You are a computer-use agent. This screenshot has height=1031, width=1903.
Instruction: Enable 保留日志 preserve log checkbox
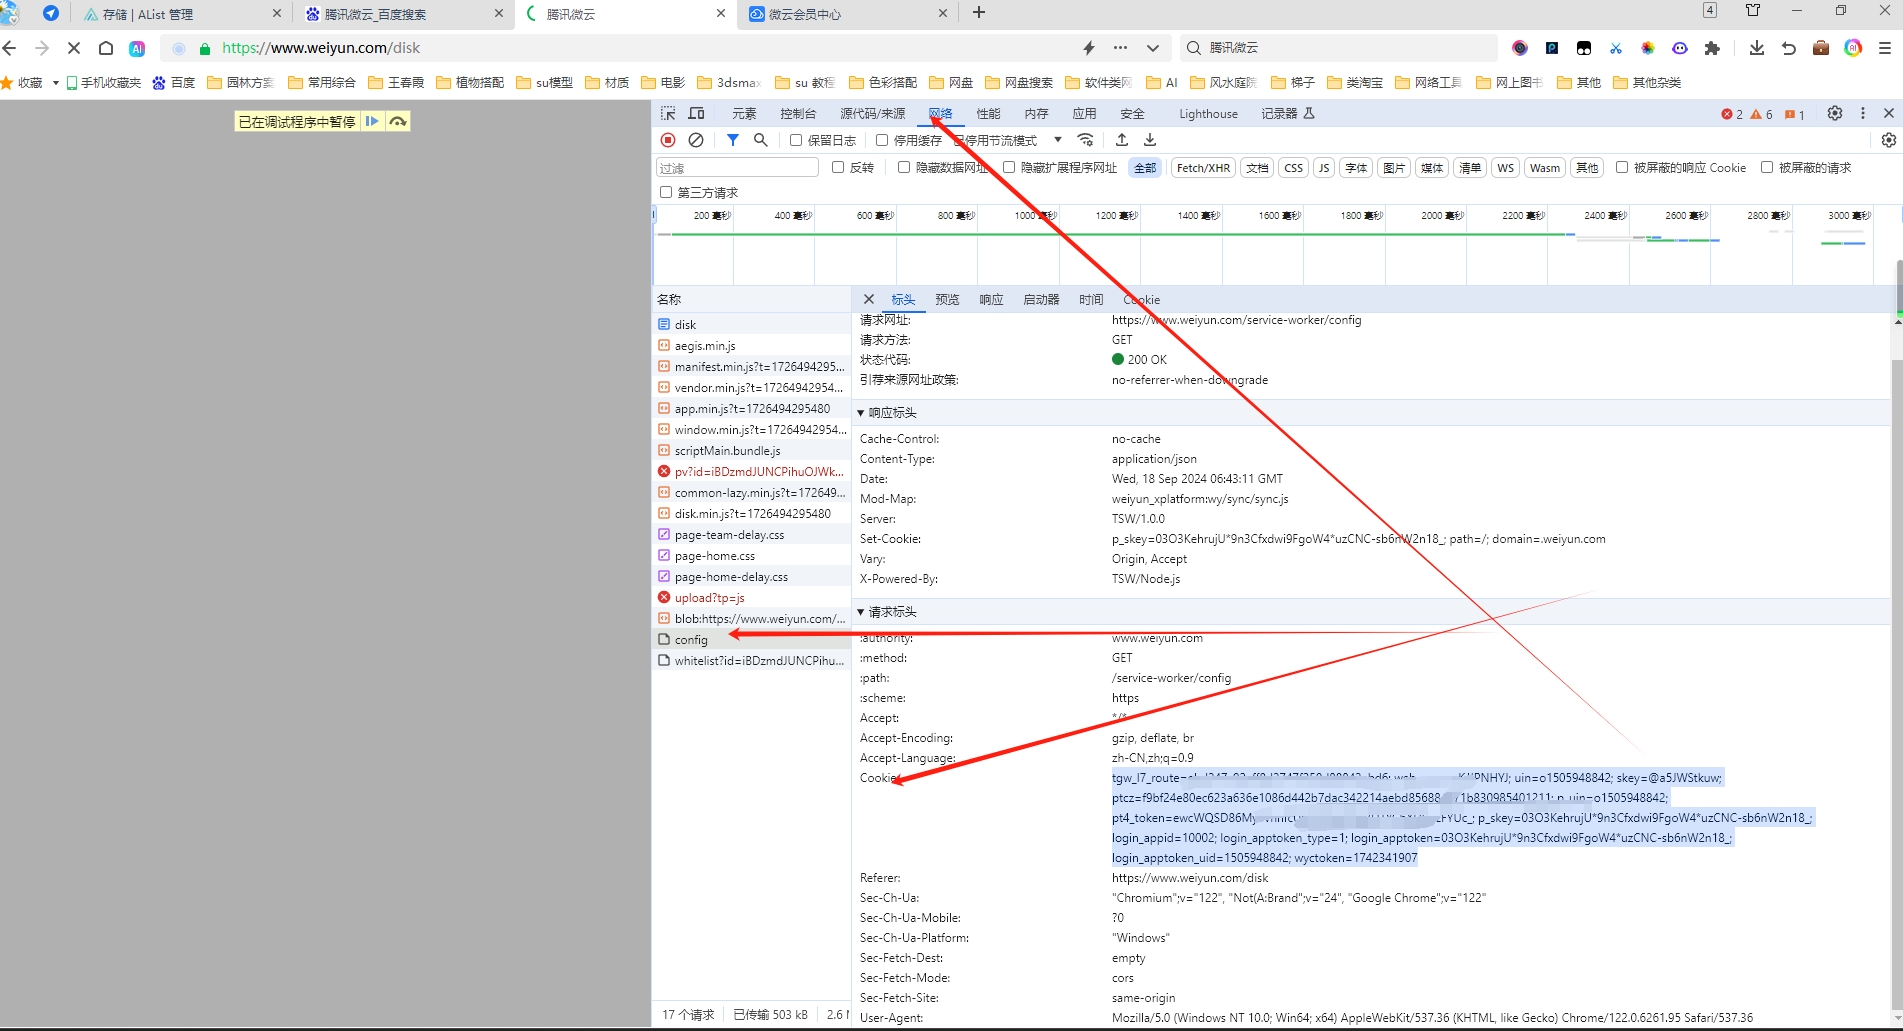pyautogui.click(x=796, y=140)
